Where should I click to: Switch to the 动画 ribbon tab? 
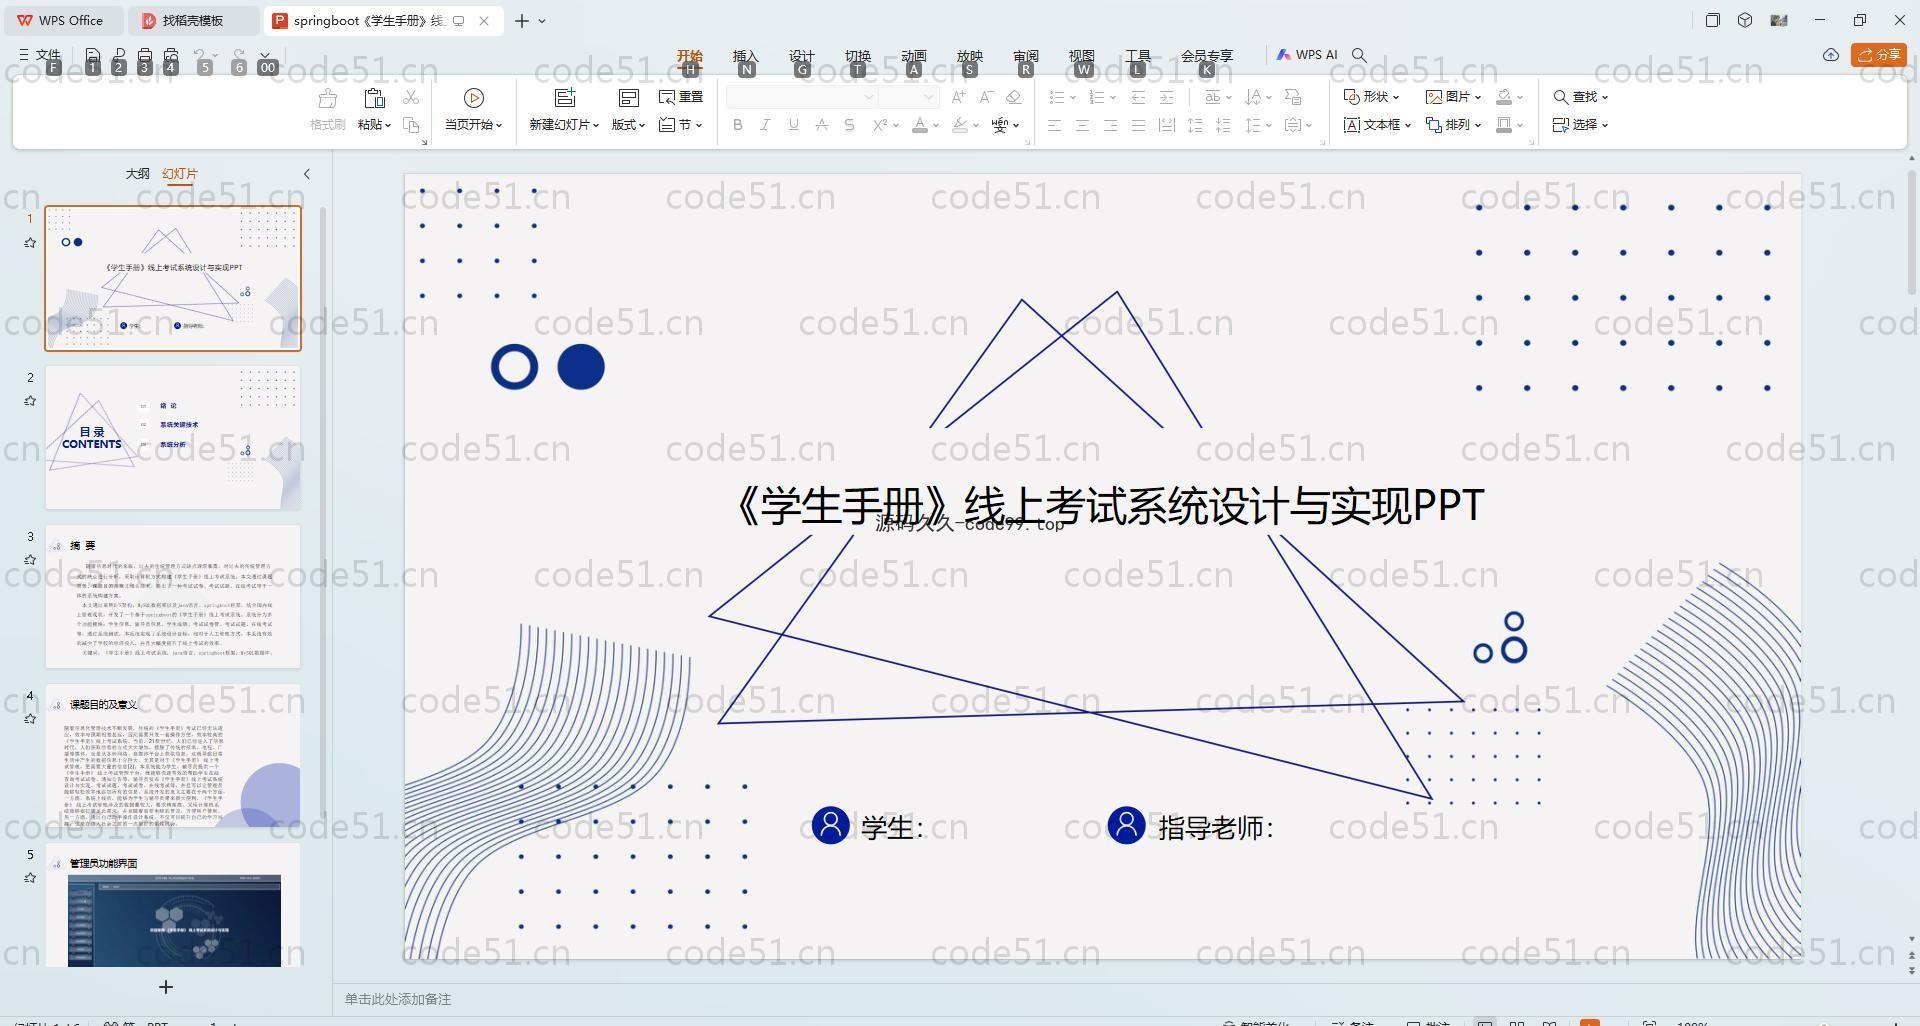click(x=913, y=56)
